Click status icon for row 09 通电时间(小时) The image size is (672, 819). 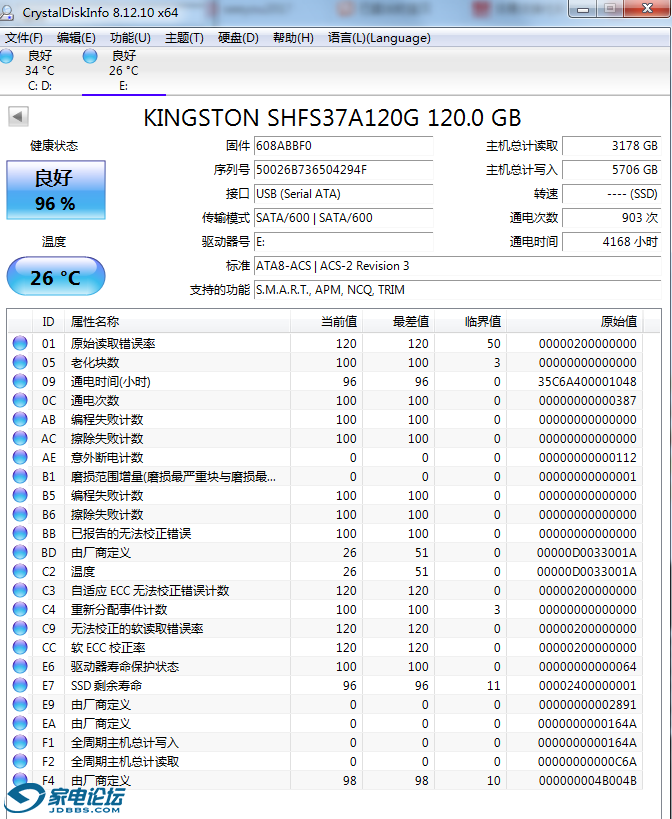coord(20,381)
